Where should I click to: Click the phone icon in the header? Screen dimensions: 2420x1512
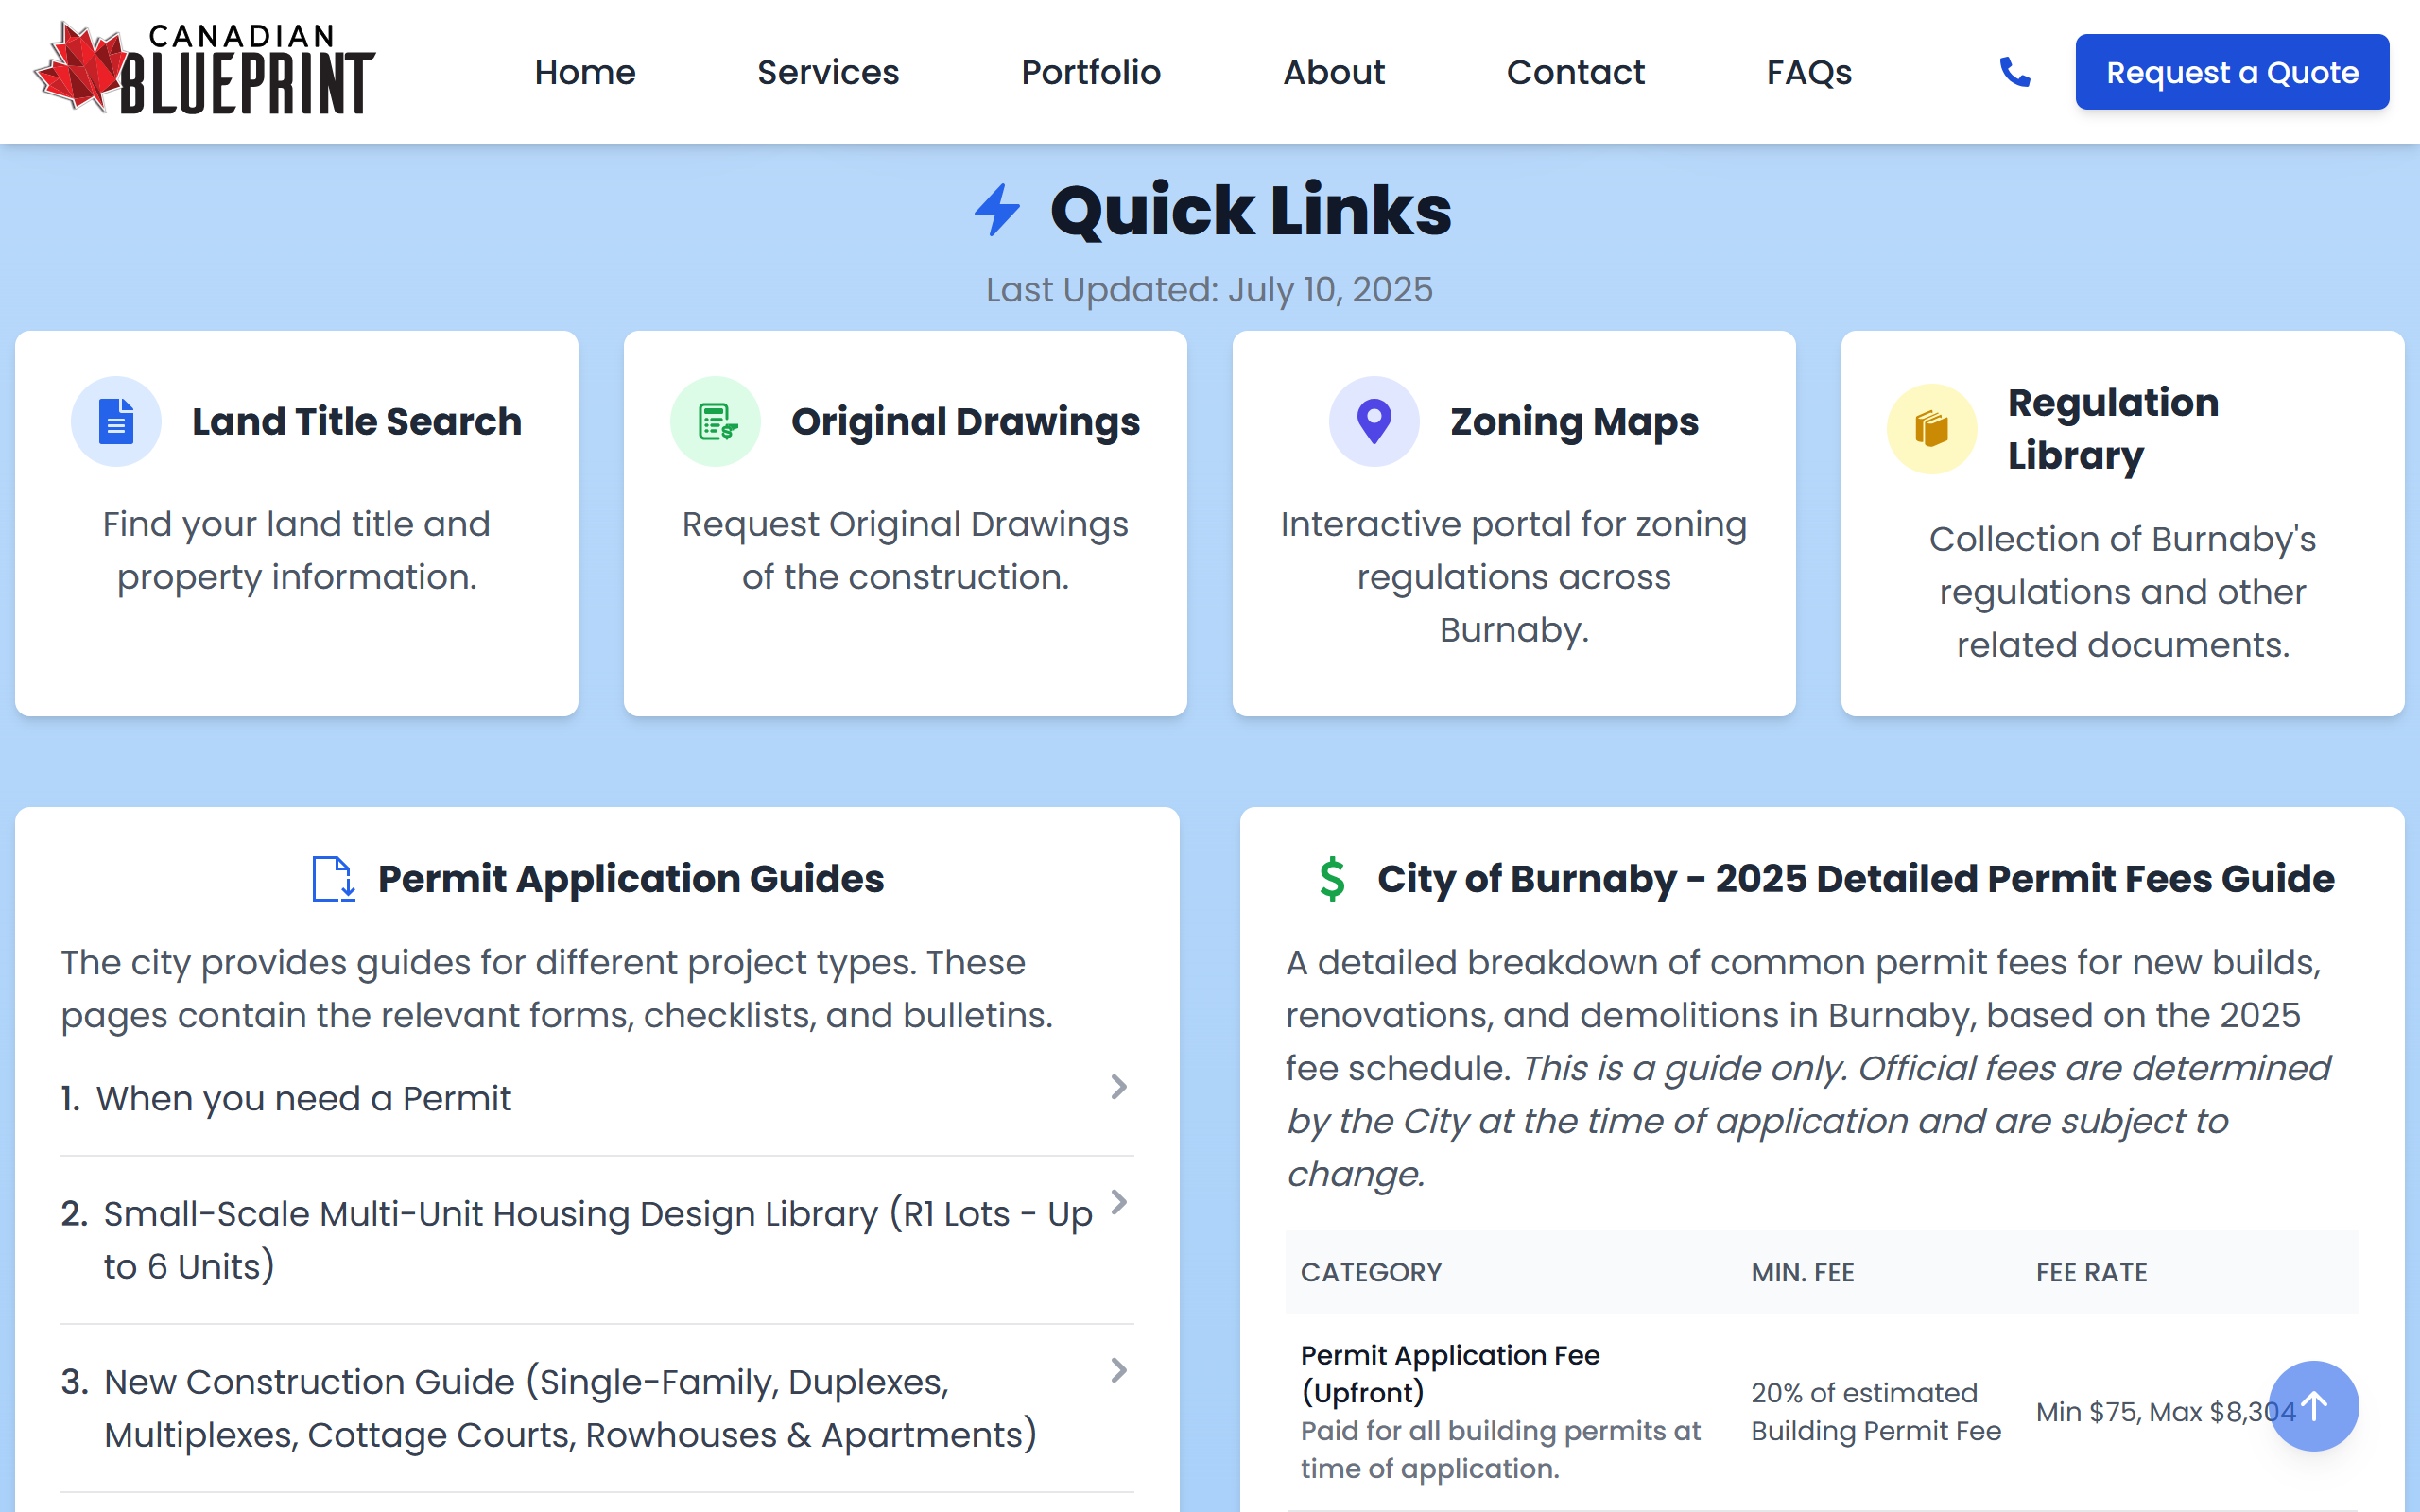[x=2014, y=71]
